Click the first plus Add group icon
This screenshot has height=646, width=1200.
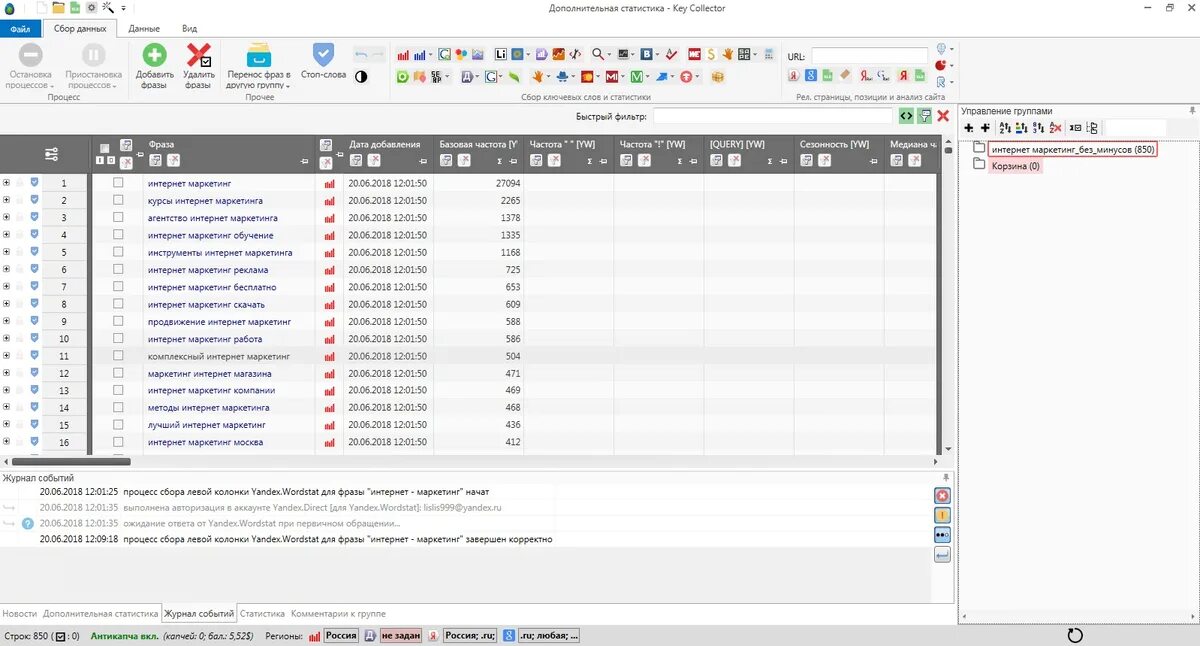pyautogui.click(x=969, y=128)
